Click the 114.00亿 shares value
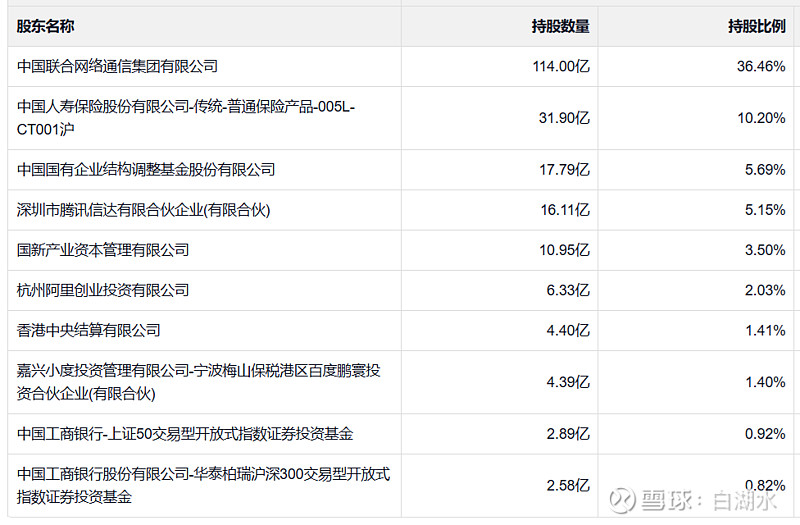The height and width of the screenshot is (525, 800). click(561, 66)
